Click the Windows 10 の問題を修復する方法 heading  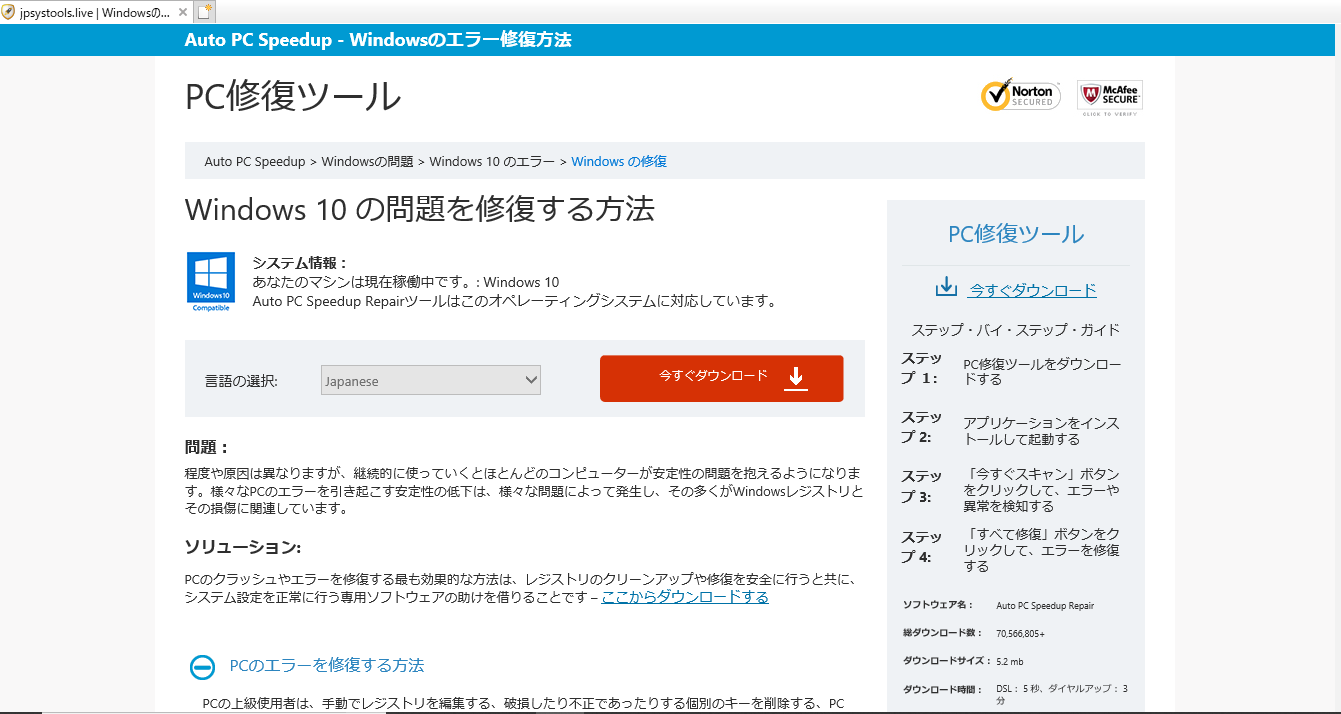tap(420, 209)
